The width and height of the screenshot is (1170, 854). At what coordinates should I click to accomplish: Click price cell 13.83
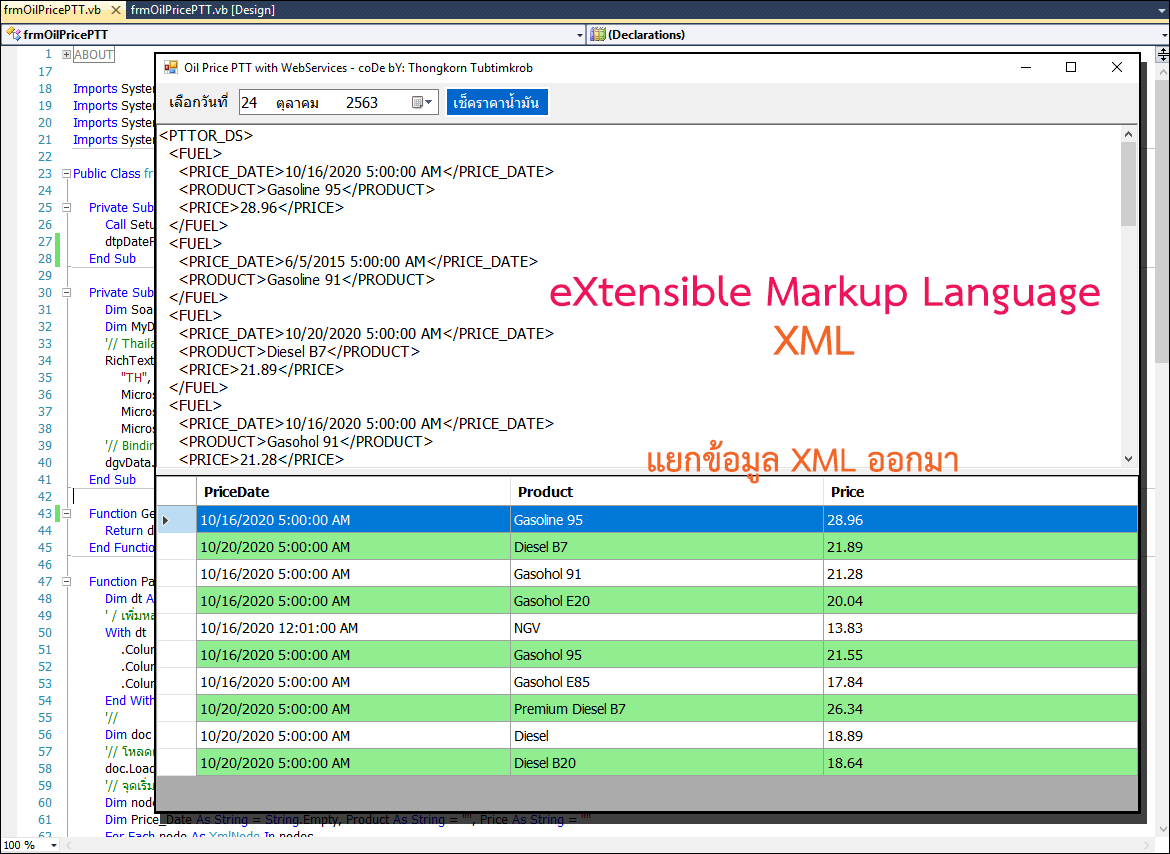click(x=980, y=628)
